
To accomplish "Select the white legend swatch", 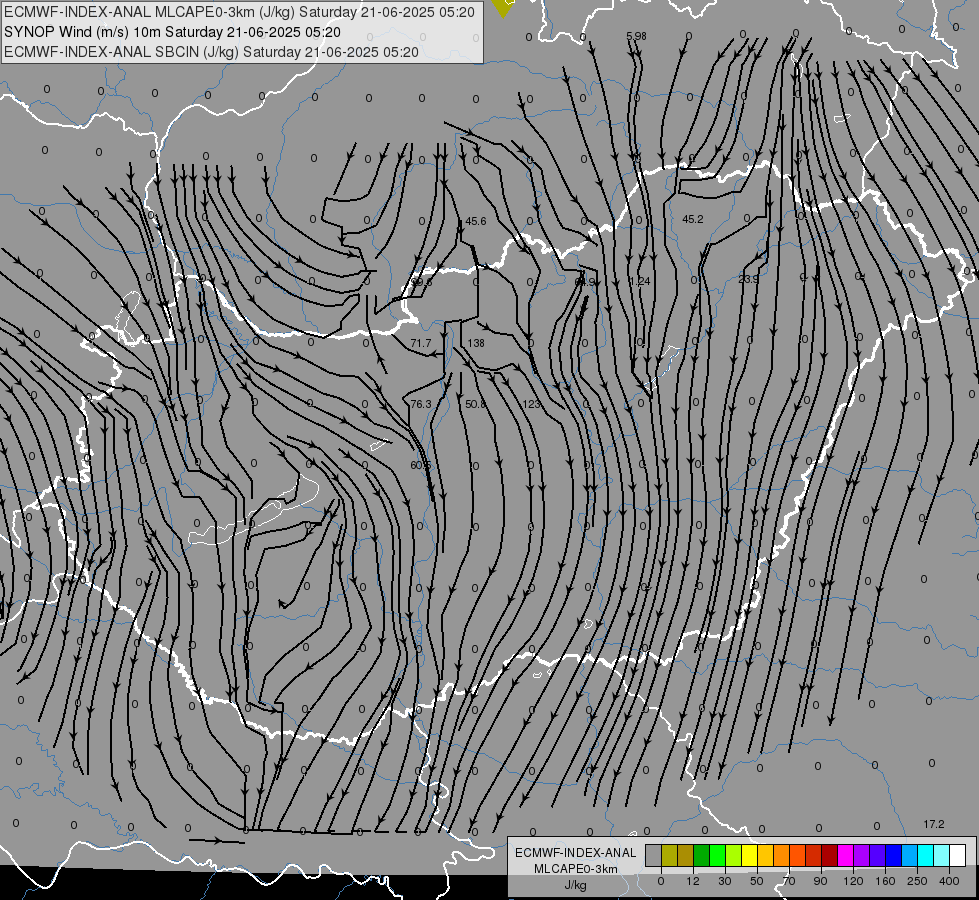I will click(x=958, y=855).
